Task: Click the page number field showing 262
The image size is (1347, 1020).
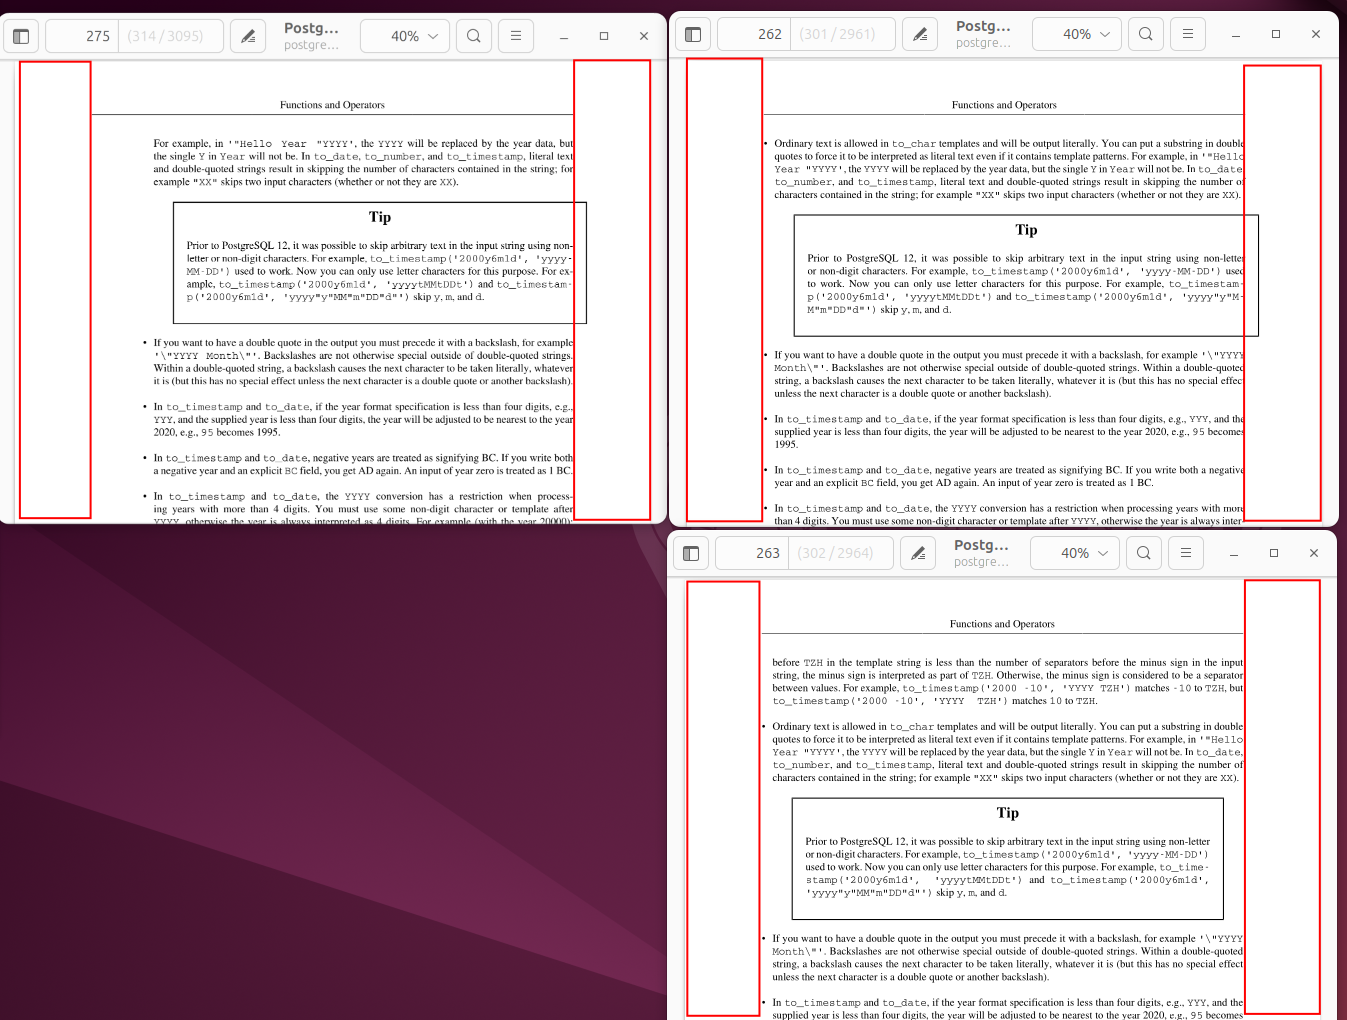Action: click(x=757, y=34)
